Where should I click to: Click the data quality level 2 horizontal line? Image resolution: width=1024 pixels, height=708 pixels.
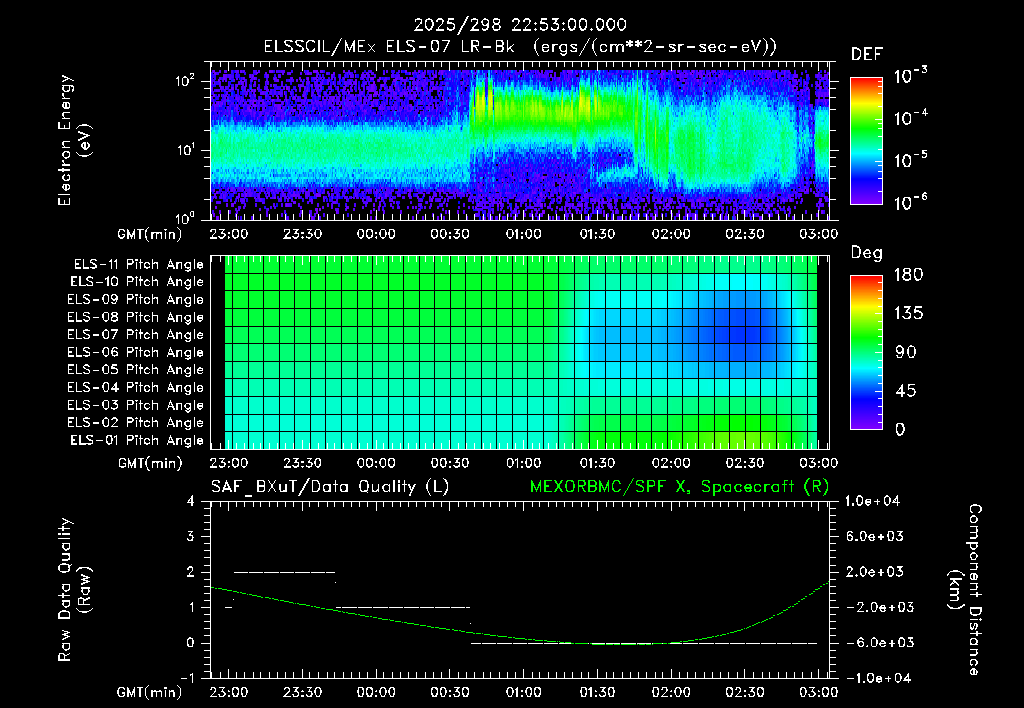(x=284, y=572)
